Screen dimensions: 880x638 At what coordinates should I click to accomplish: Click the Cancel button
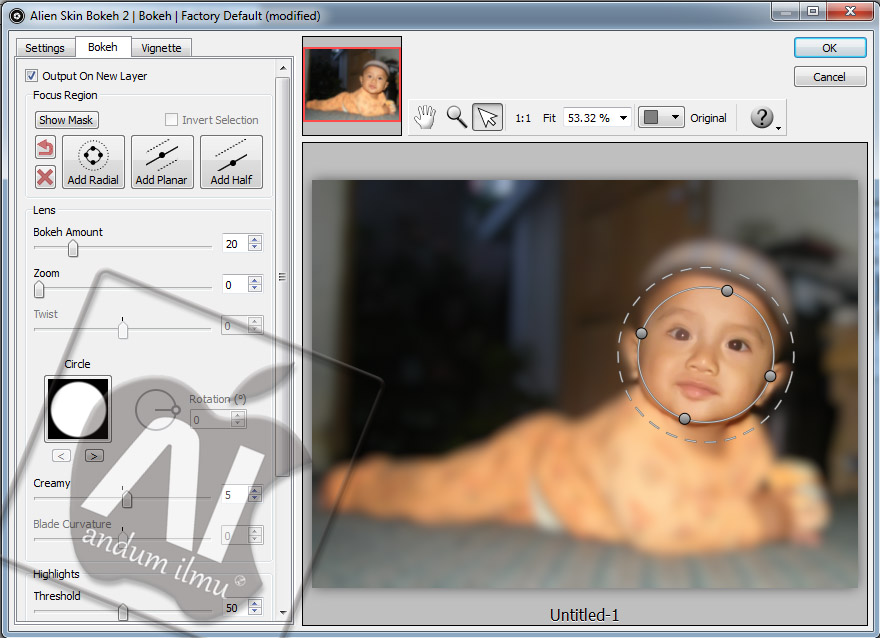coord(829,77)
